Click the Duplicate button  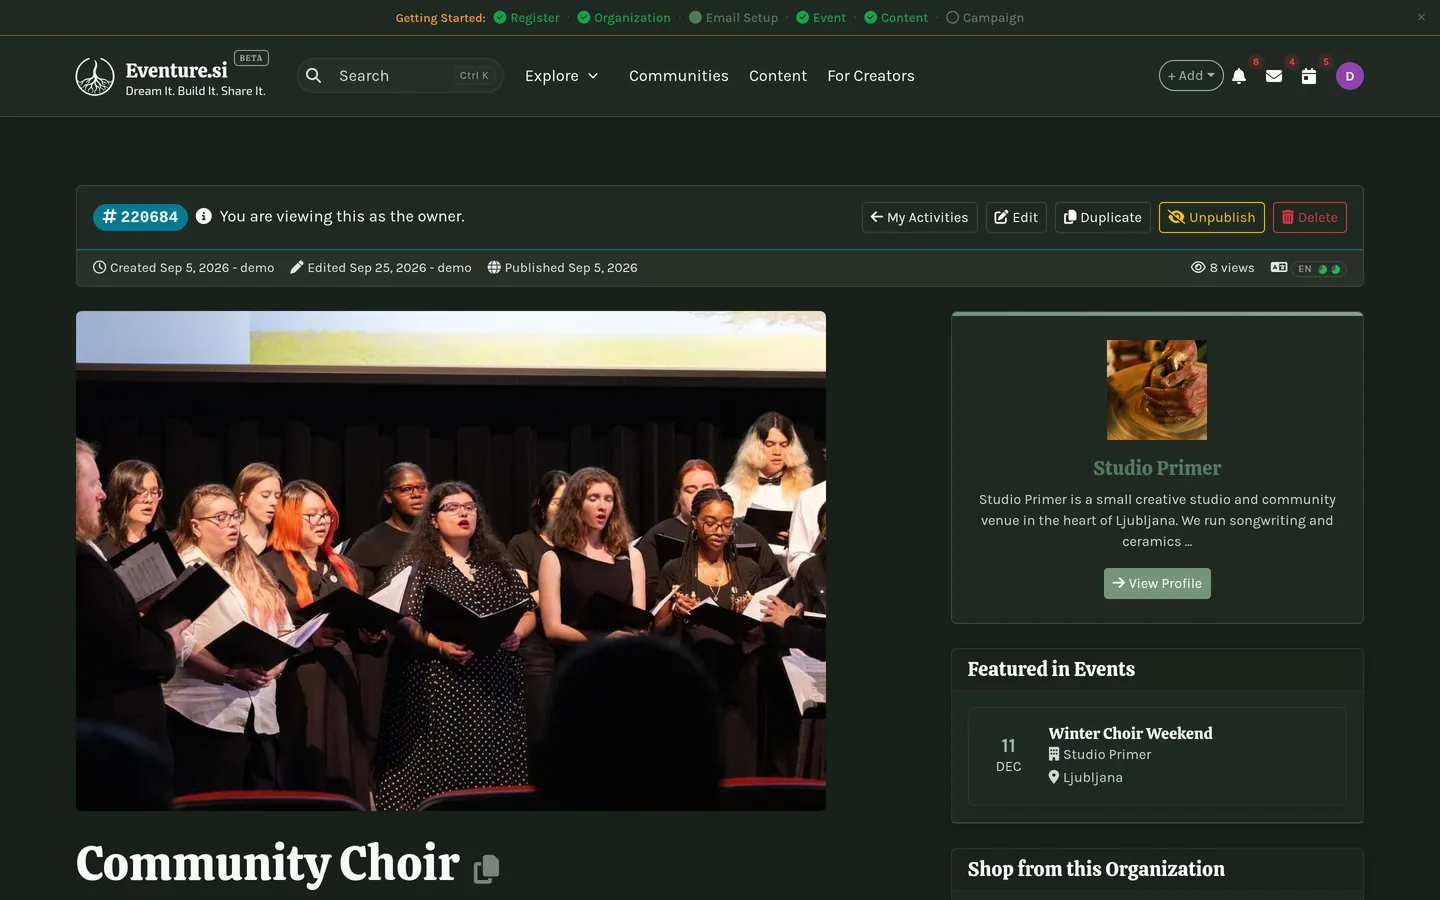pos(1103,217)
